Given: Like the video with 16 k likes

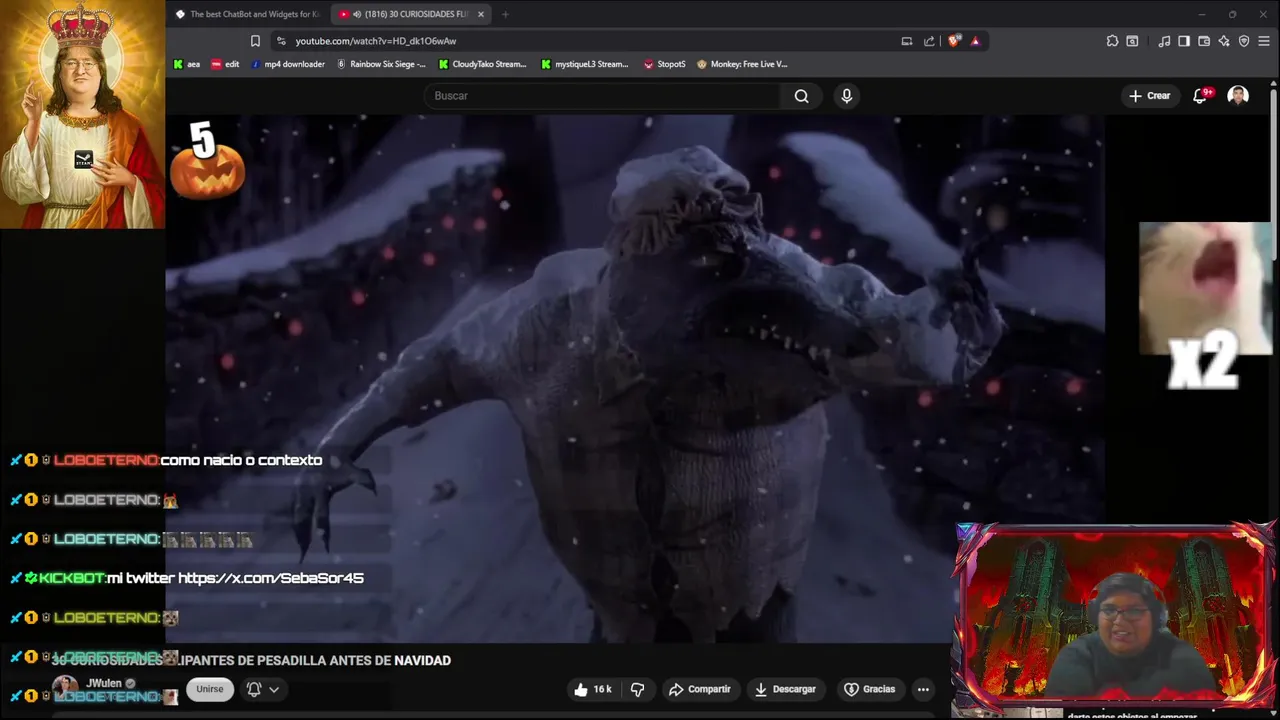Looking at the screenshot, I should (592, 689).
